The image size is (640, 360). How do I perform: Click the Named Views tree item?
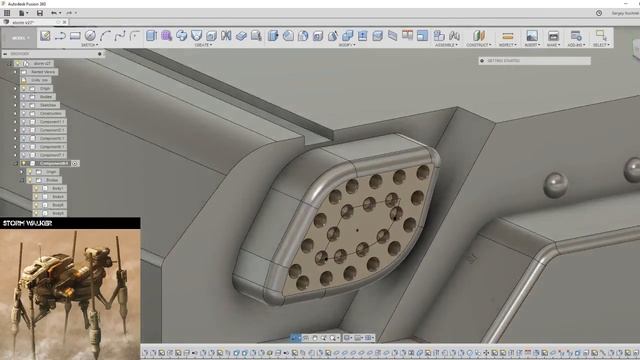tap(43, 72)
